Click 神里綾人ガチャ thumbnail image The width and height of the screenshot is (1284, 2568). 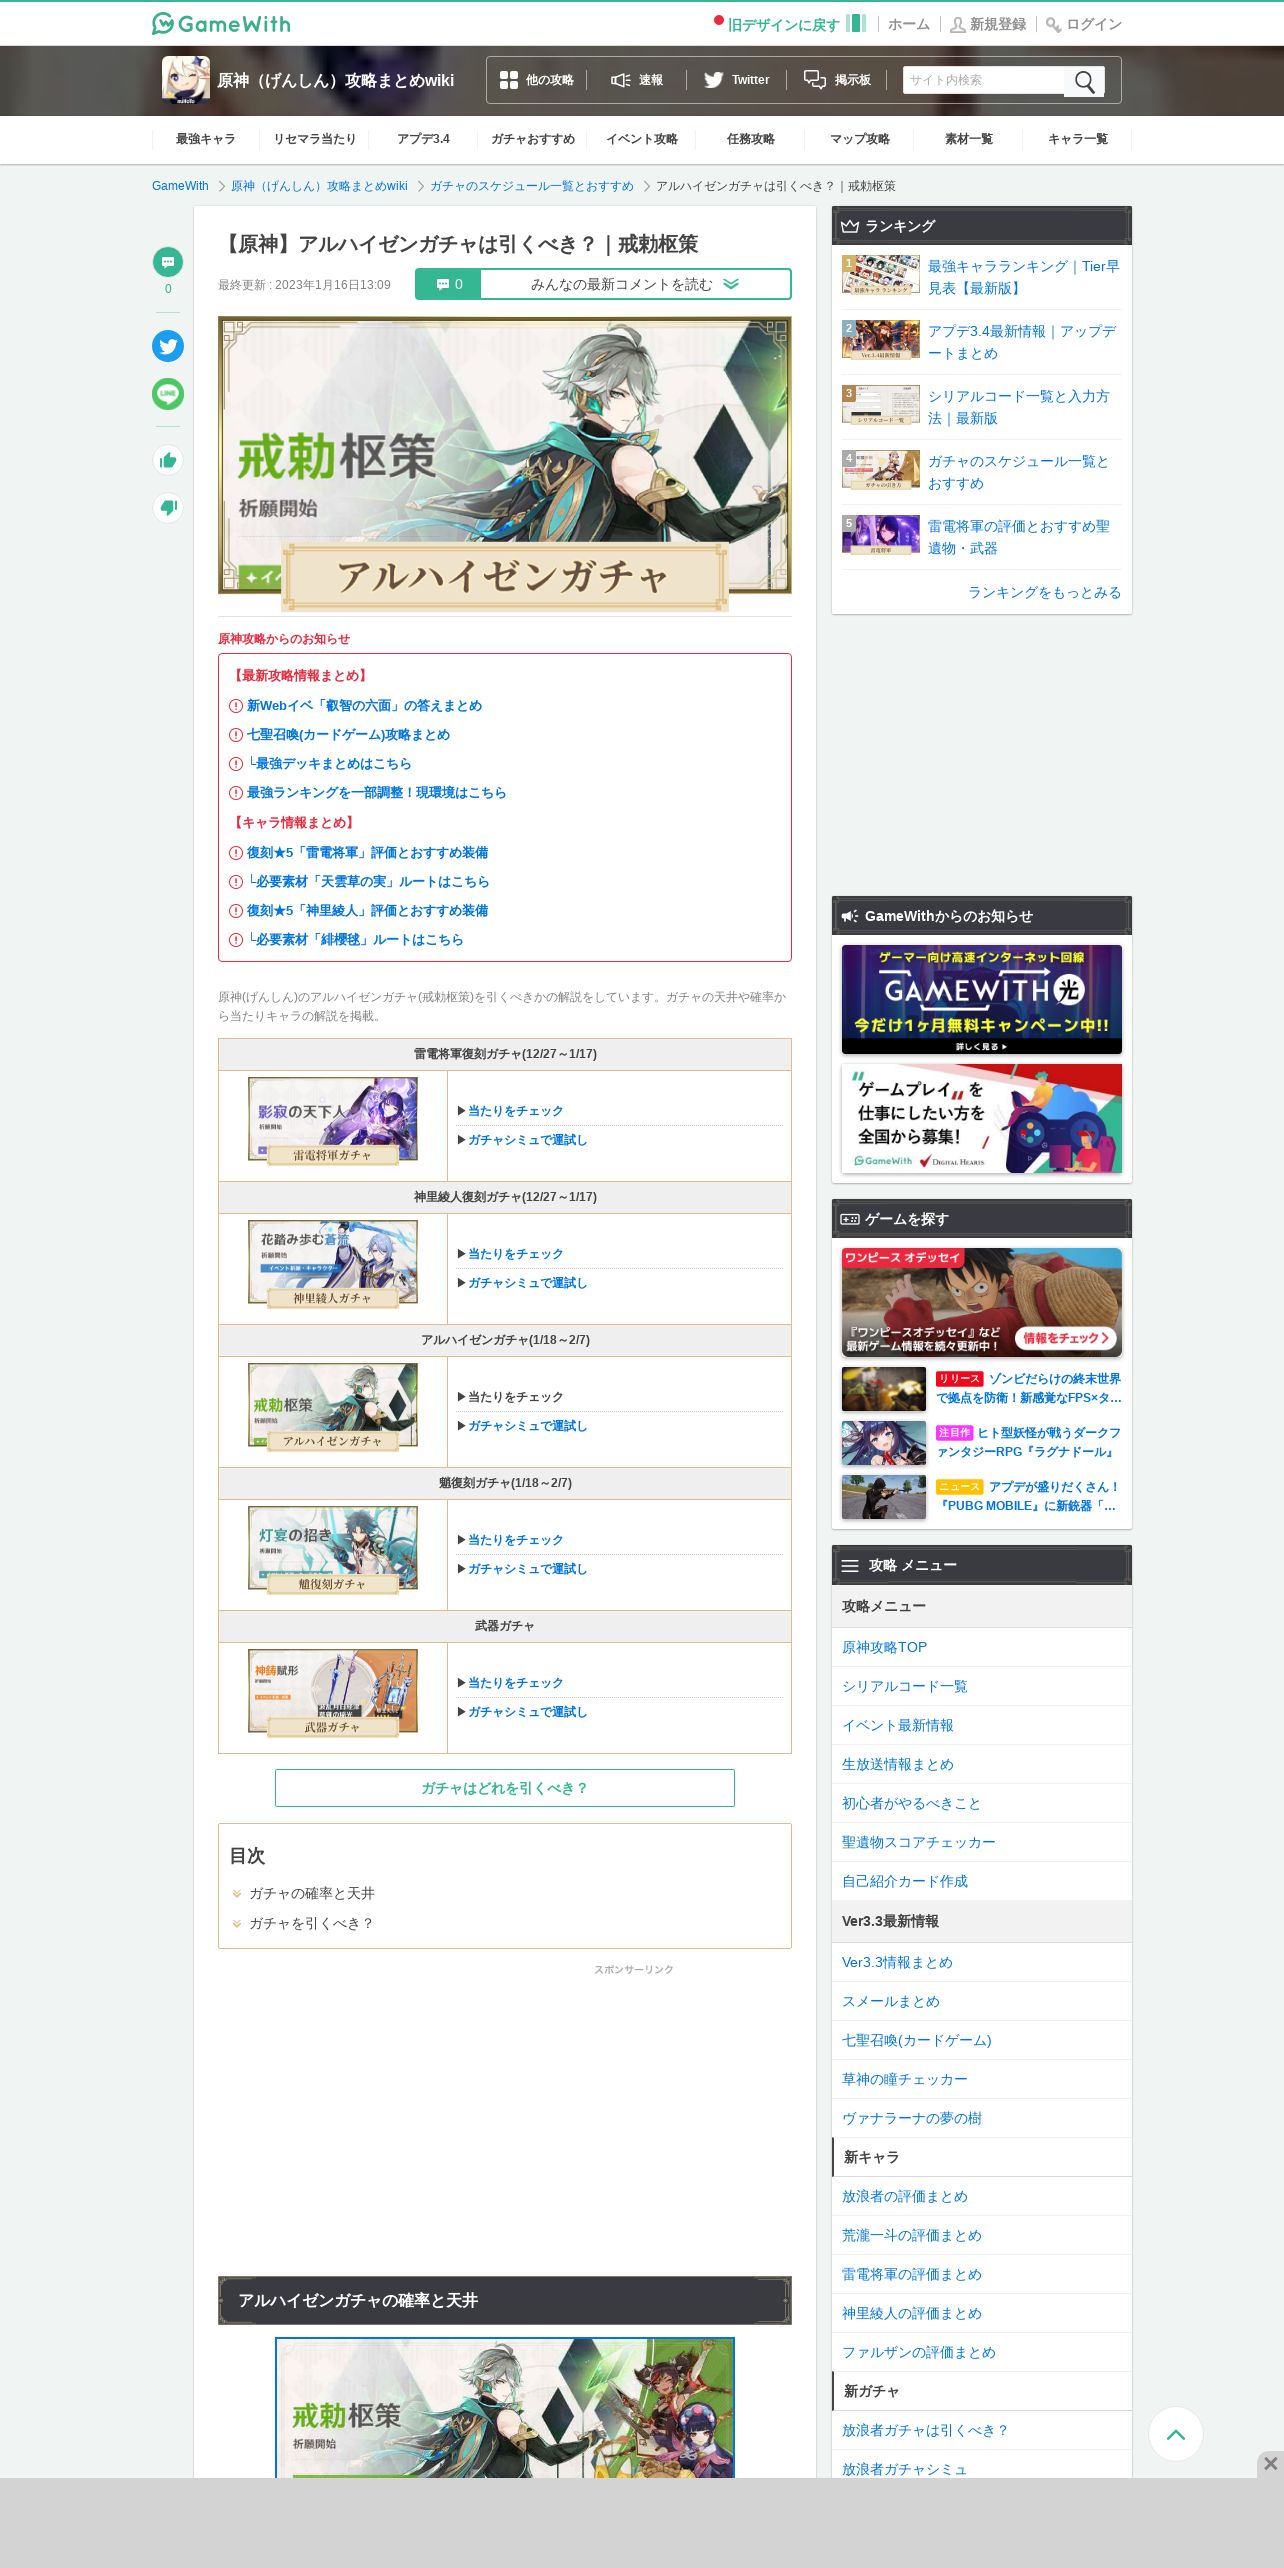tap(333, 1264)
